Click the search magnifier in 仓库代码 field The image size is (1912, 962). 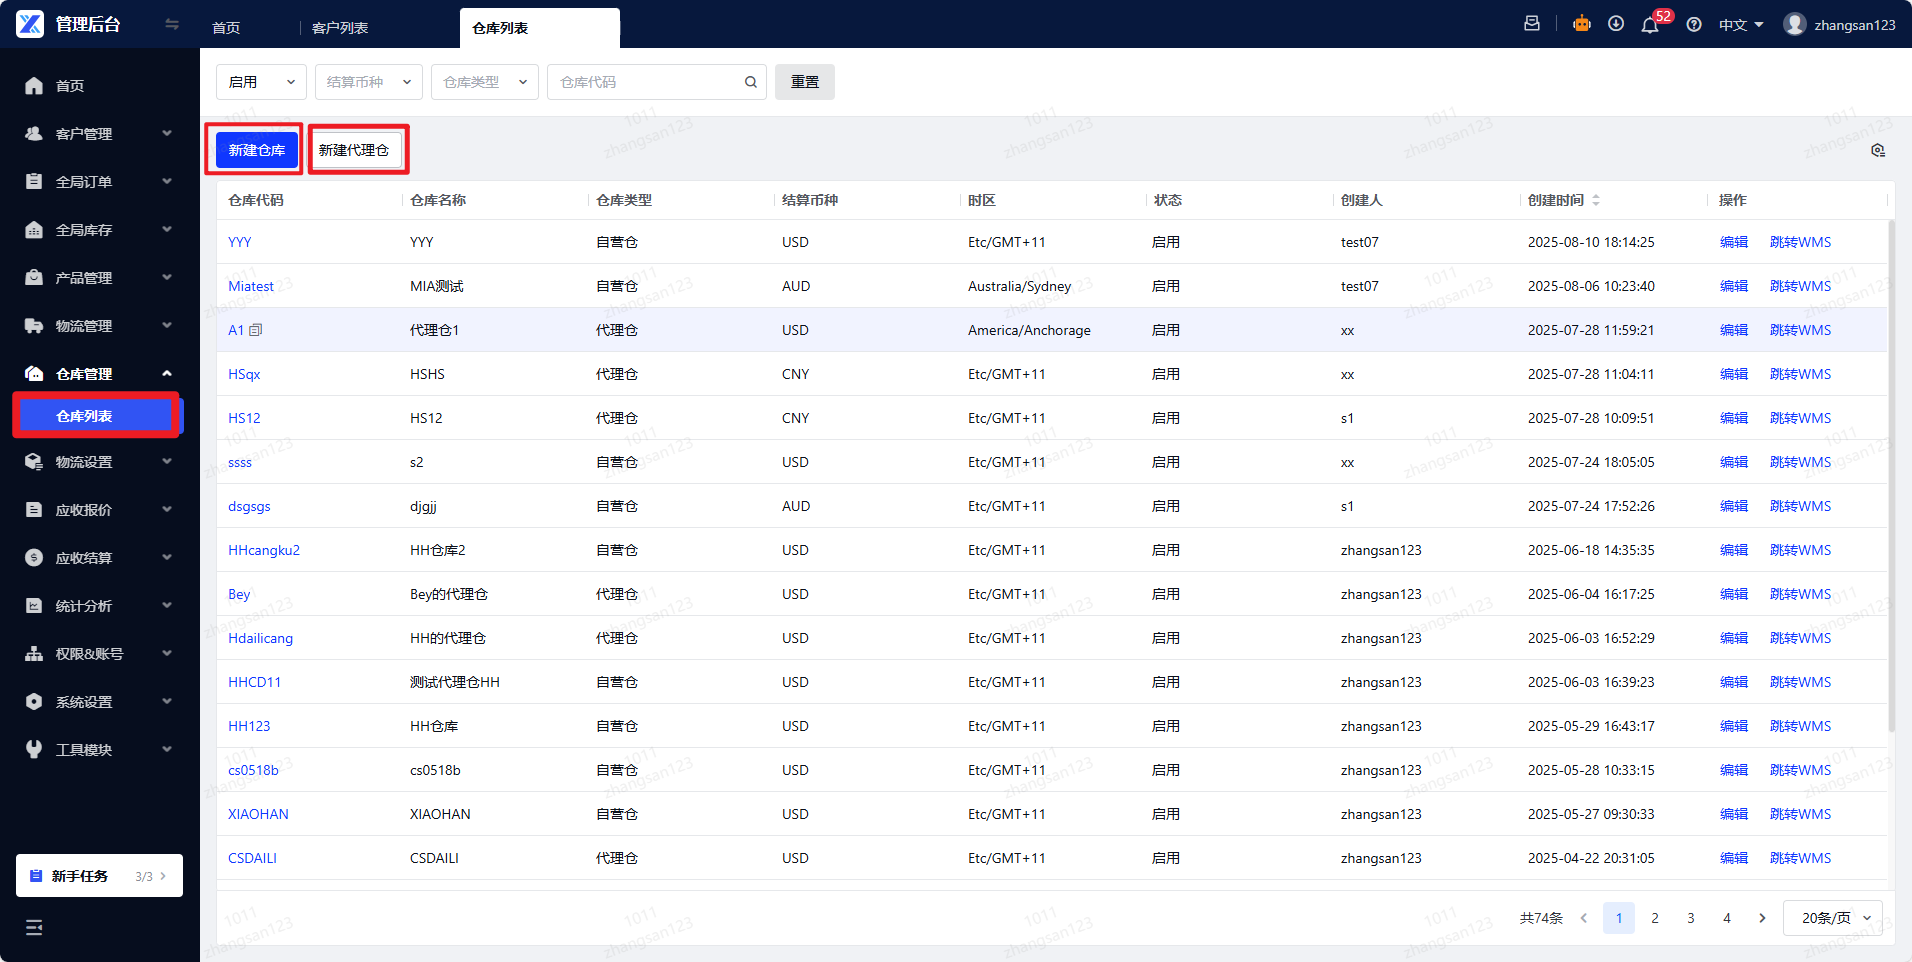(750, 82)
